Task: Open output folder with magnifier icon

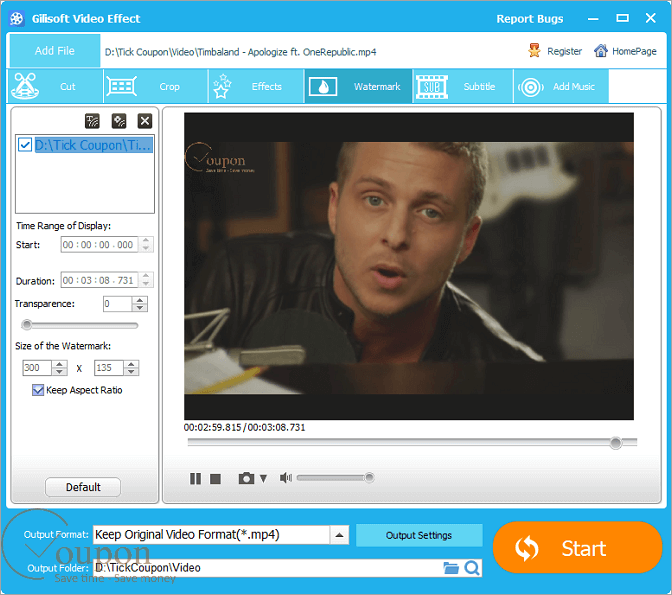Action: point(472,568)
